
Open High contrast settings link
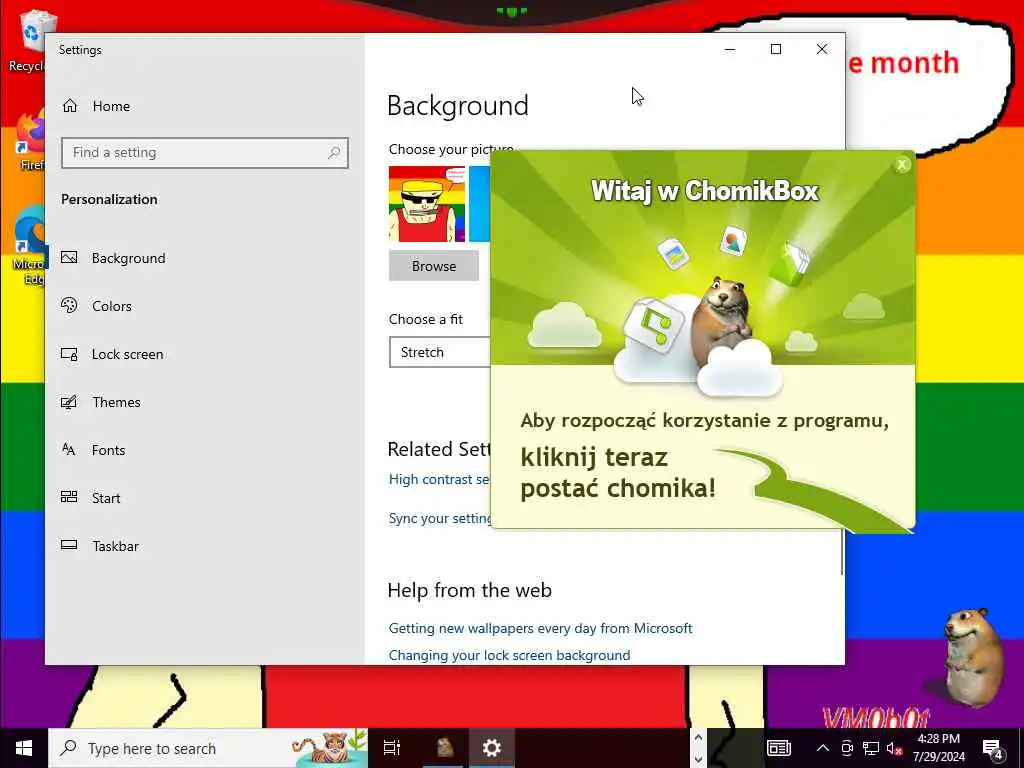click(x=439, y=479)
